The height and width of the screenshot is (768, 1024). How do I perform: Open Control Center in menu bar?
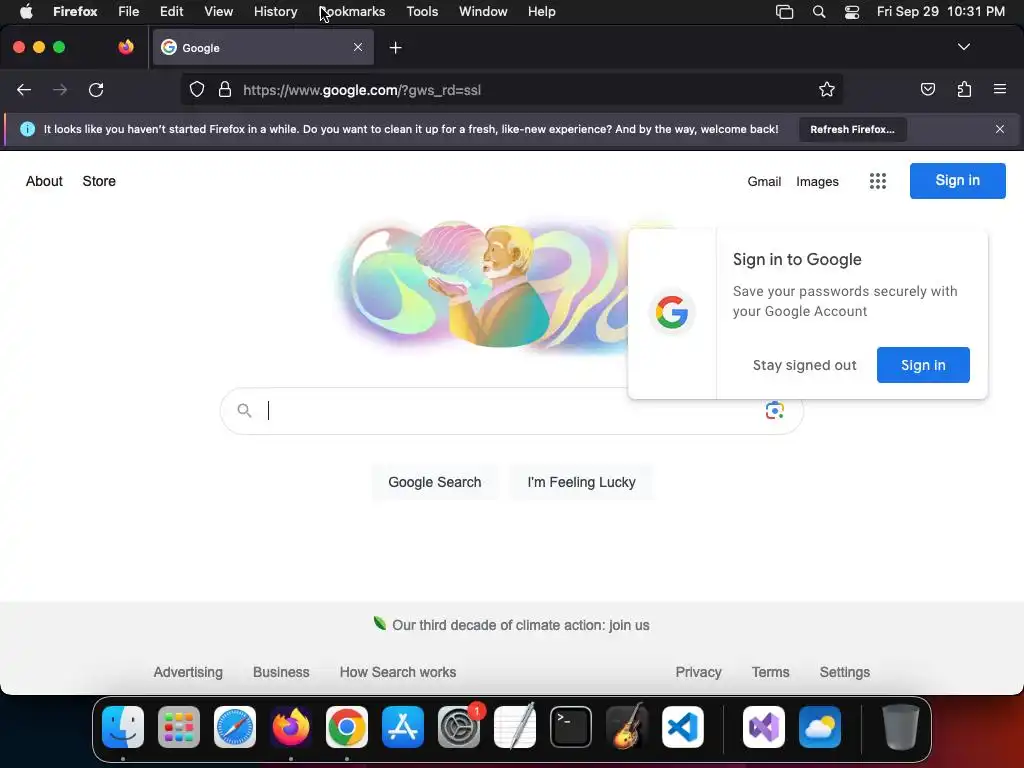click(852, 12)
